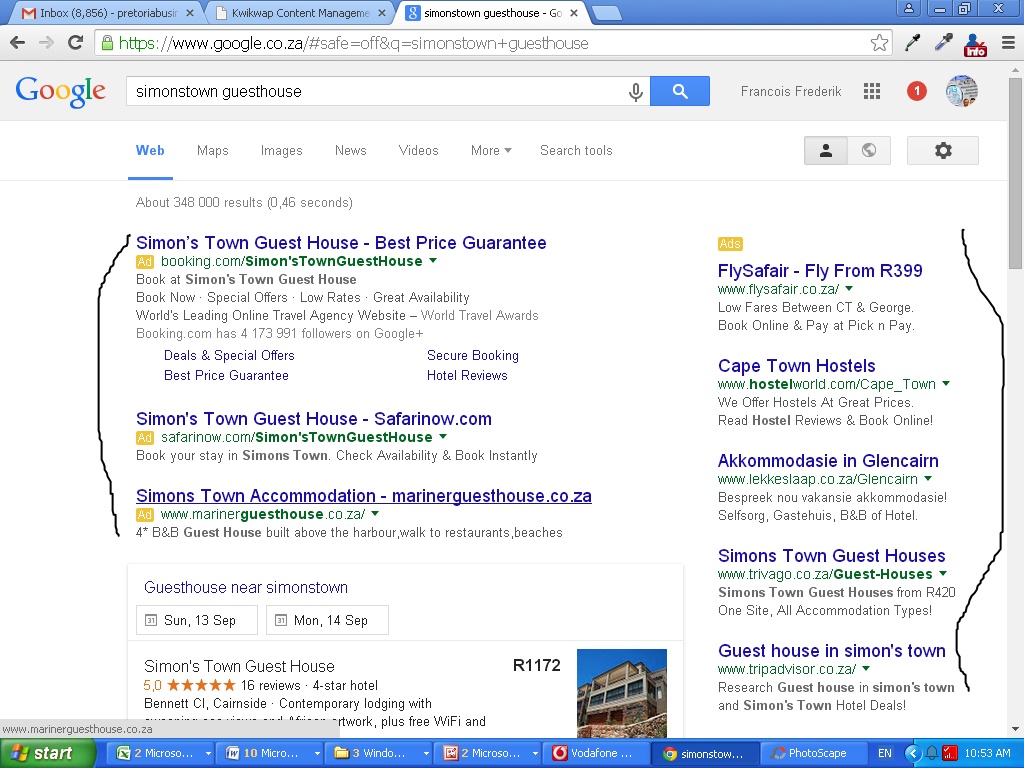Image resolution: width=1024 pixels, height=768 pixels.
Task: Expand safarinow.com ad URL dropdown arrow
Action: point(443,436)
